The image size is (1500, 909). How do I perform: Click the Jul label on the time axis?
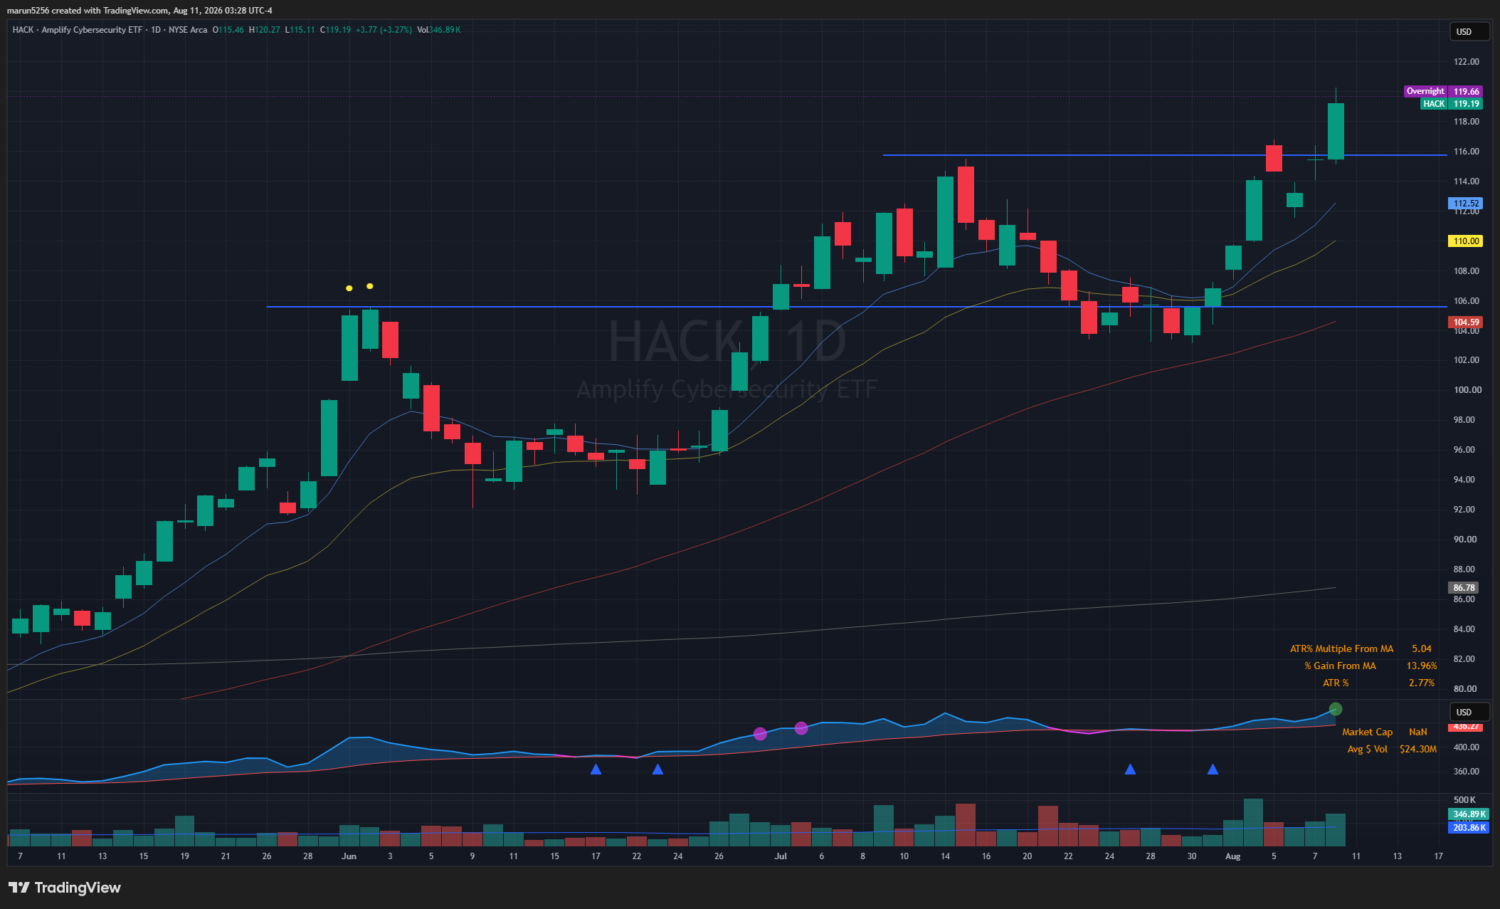(781, 856)
